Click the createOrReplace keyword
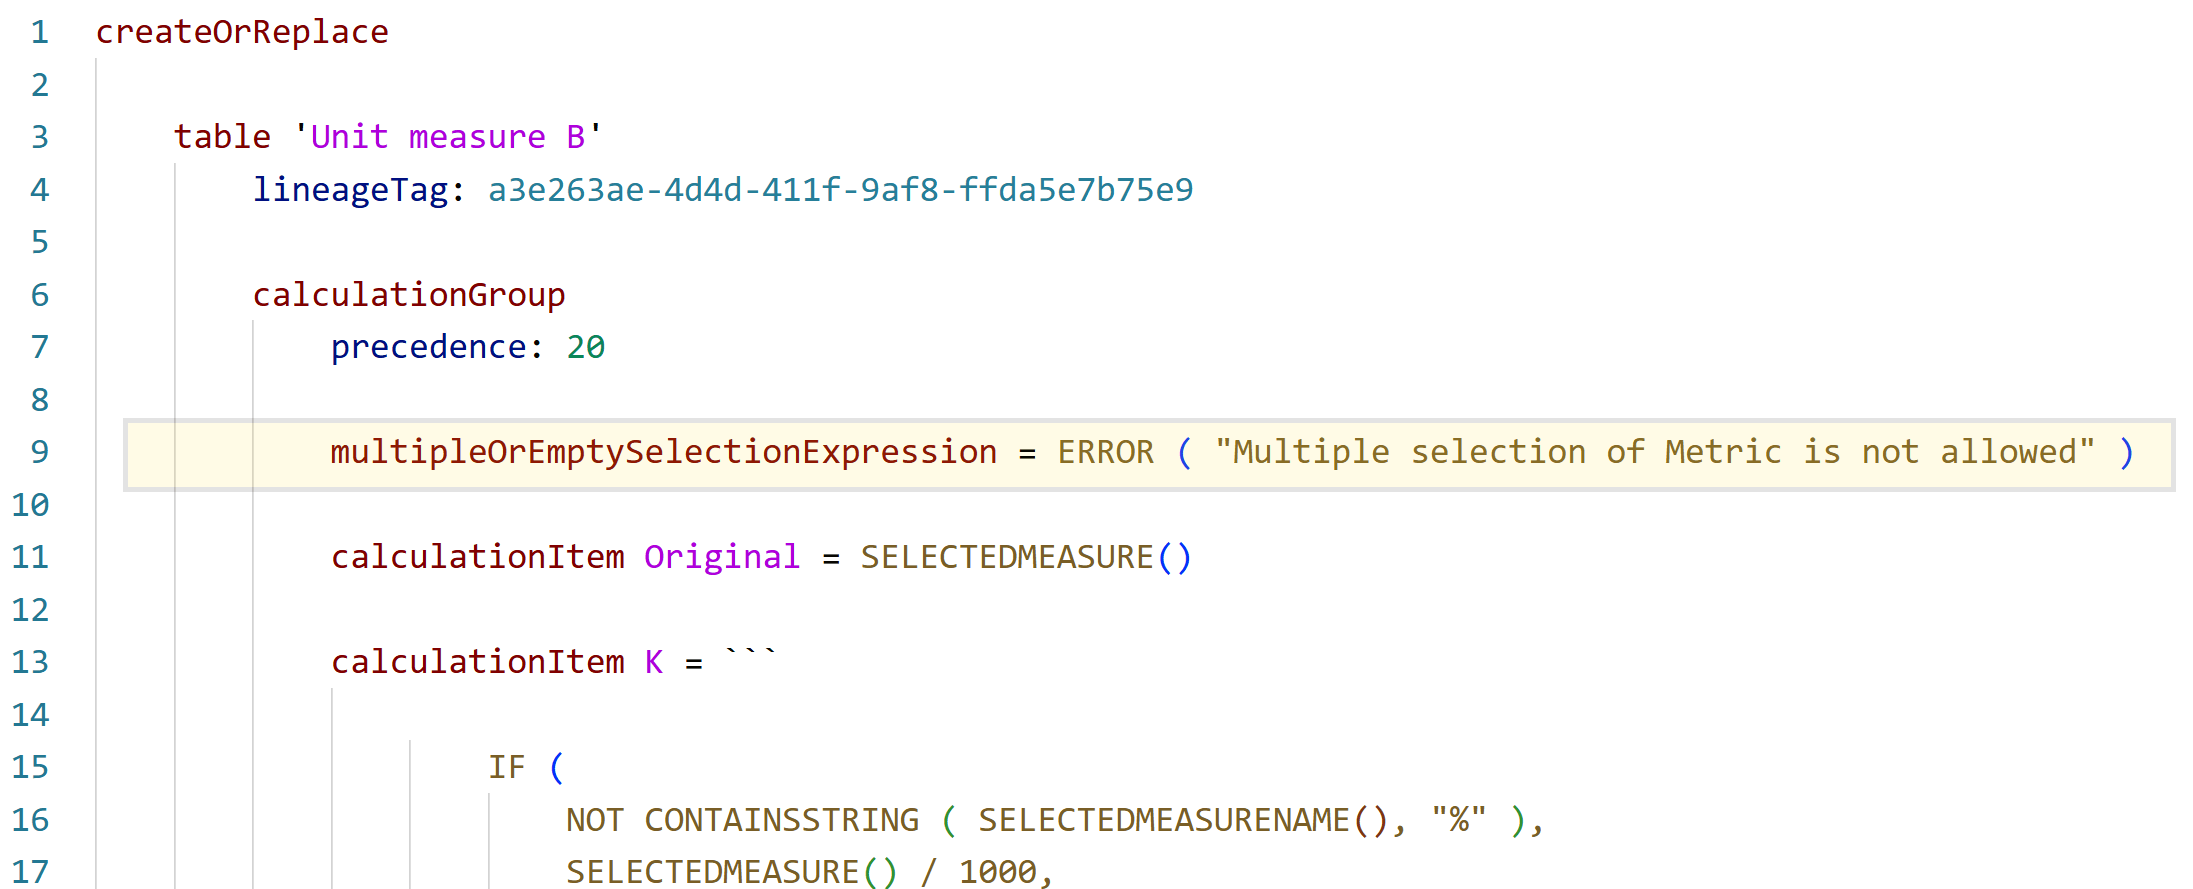This screenshot has width=2193, height=889. click(242, 32)
